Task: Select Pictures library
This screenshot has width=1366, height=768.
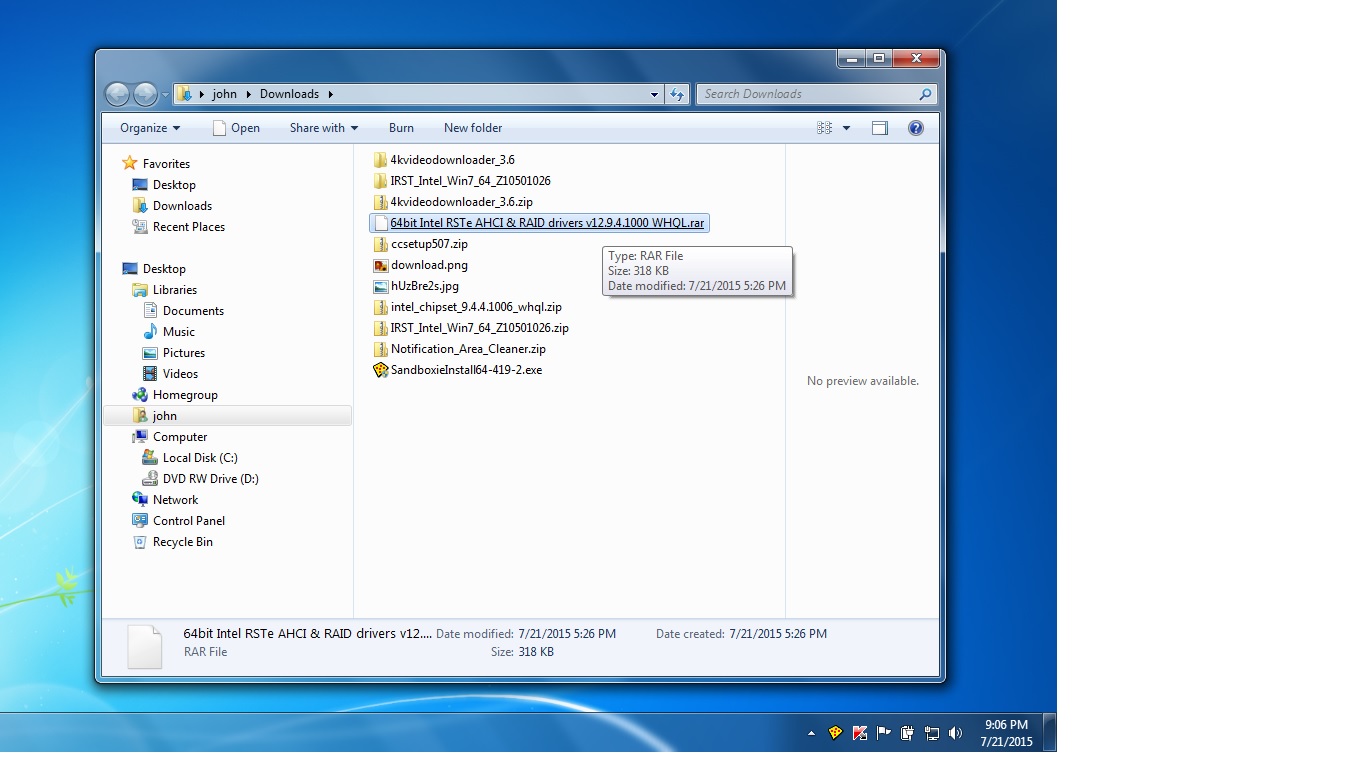Action: click(x=183, y=353)
